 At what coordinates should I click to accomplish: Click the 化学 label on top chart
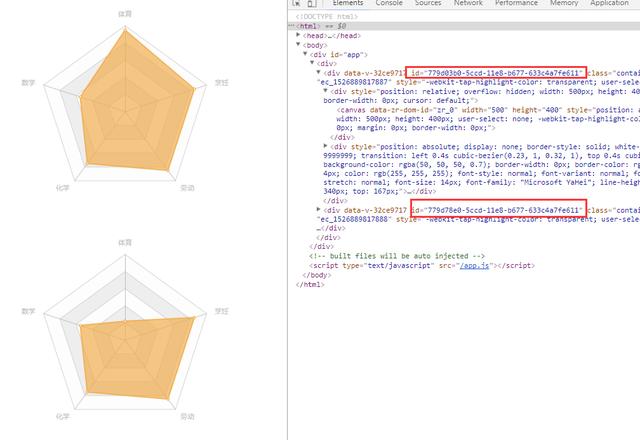coord(62,188)
